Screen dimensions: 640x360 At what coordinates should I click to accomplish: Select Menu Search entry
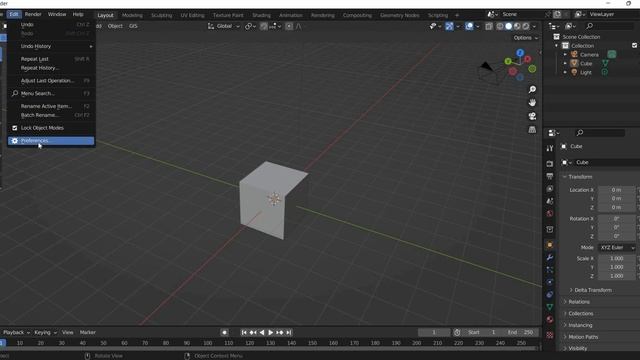51,93
